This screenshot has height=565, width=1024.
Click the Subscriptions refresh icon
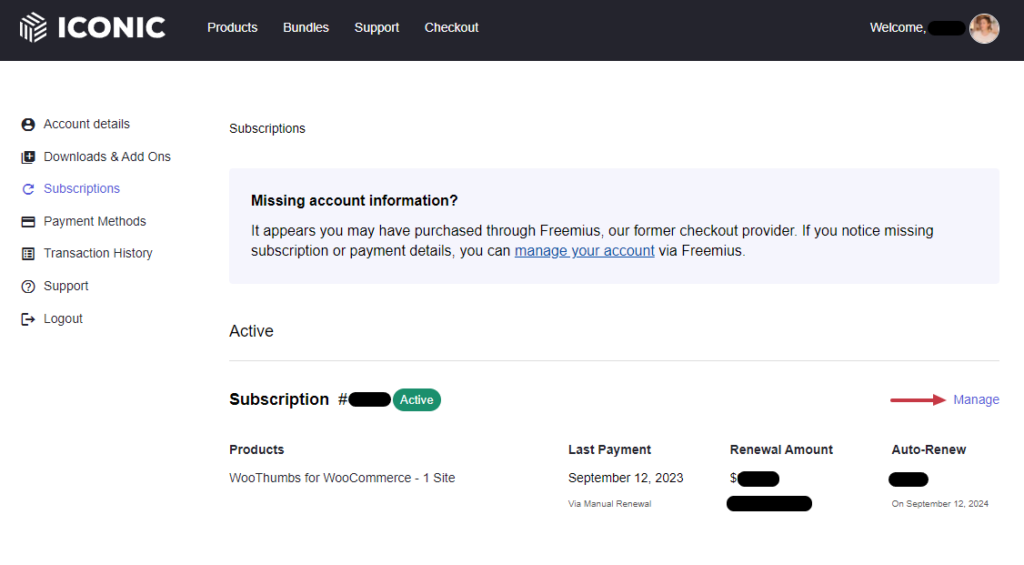(28, 189)
